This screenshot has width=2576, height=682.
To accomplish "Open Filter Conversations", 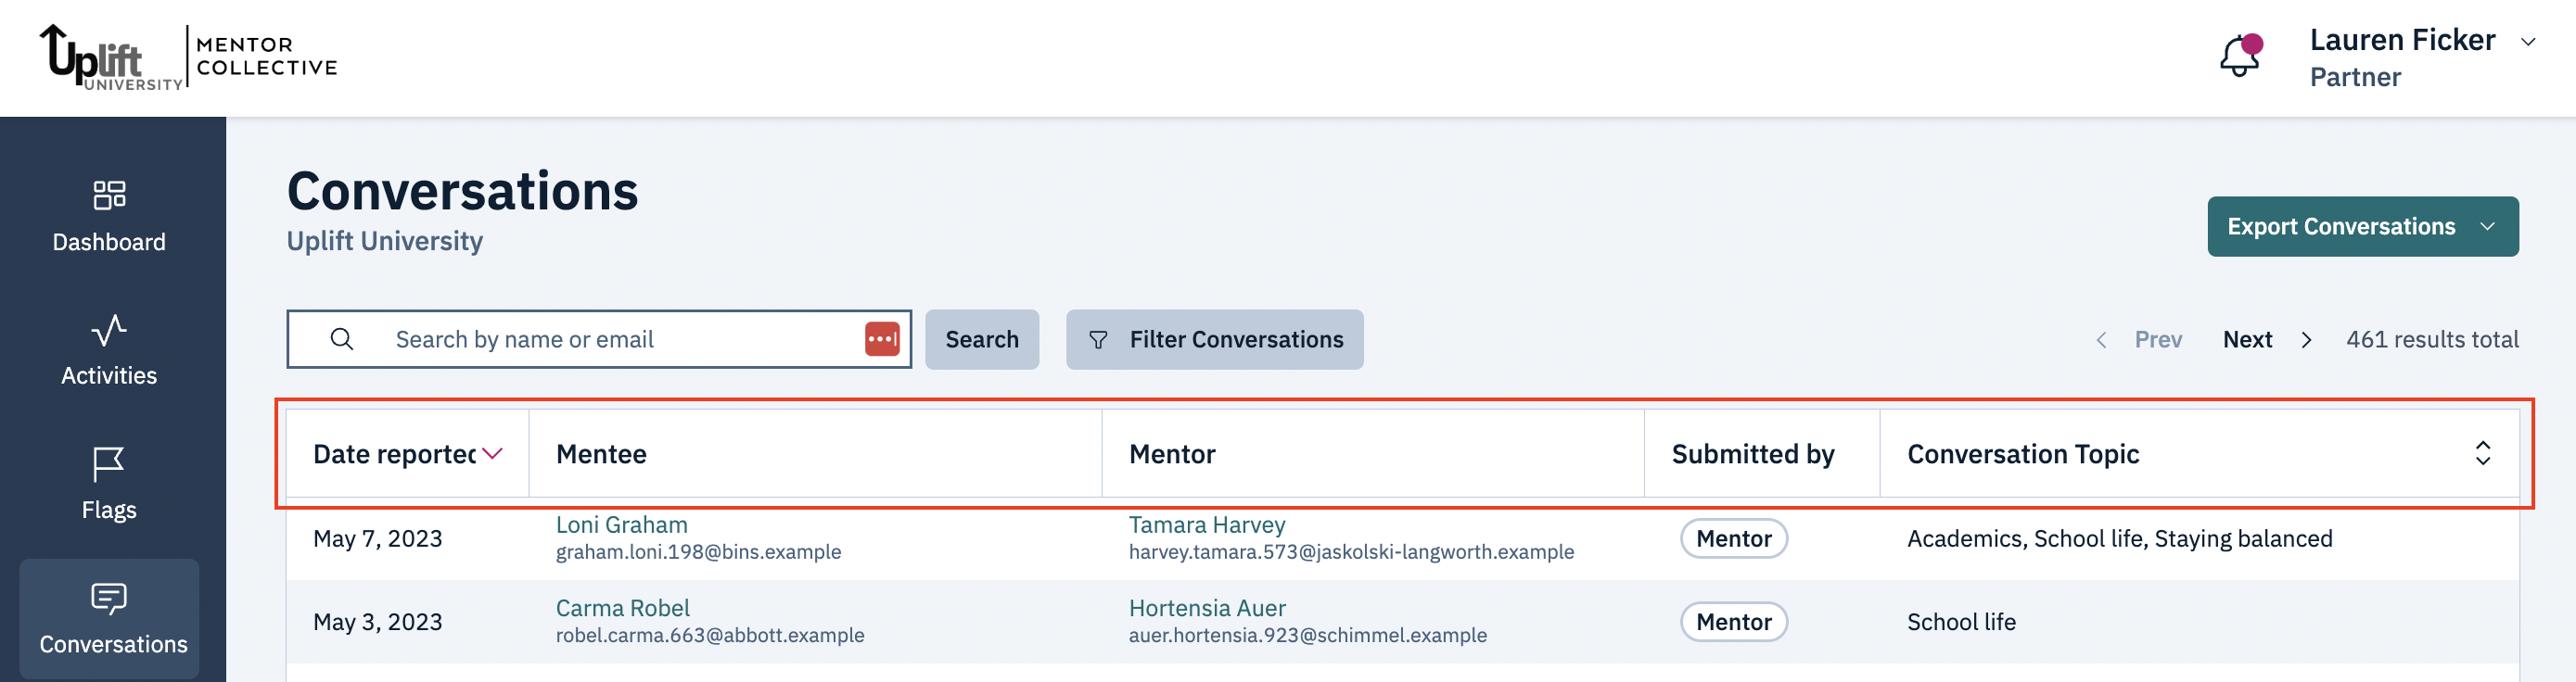I will tap(1214, 339).
